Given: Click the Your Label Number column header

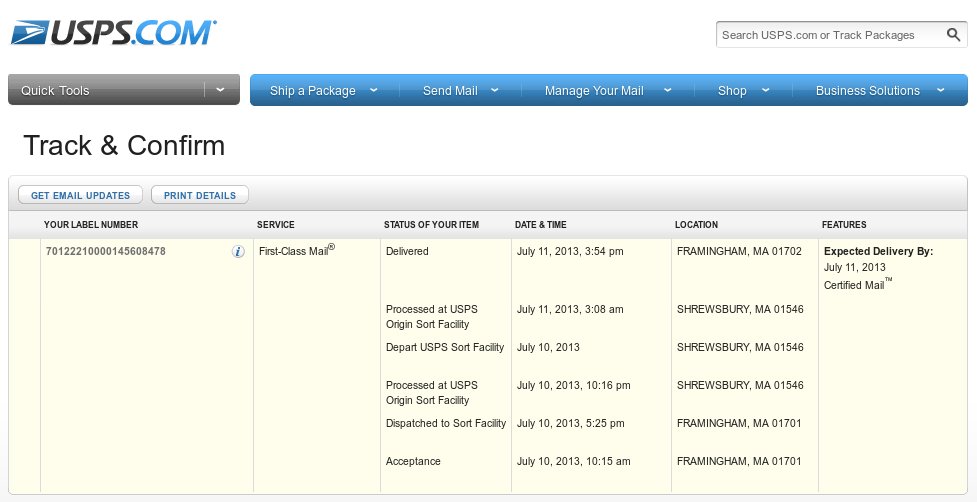Looking at the screenshot, I should 91,224.
